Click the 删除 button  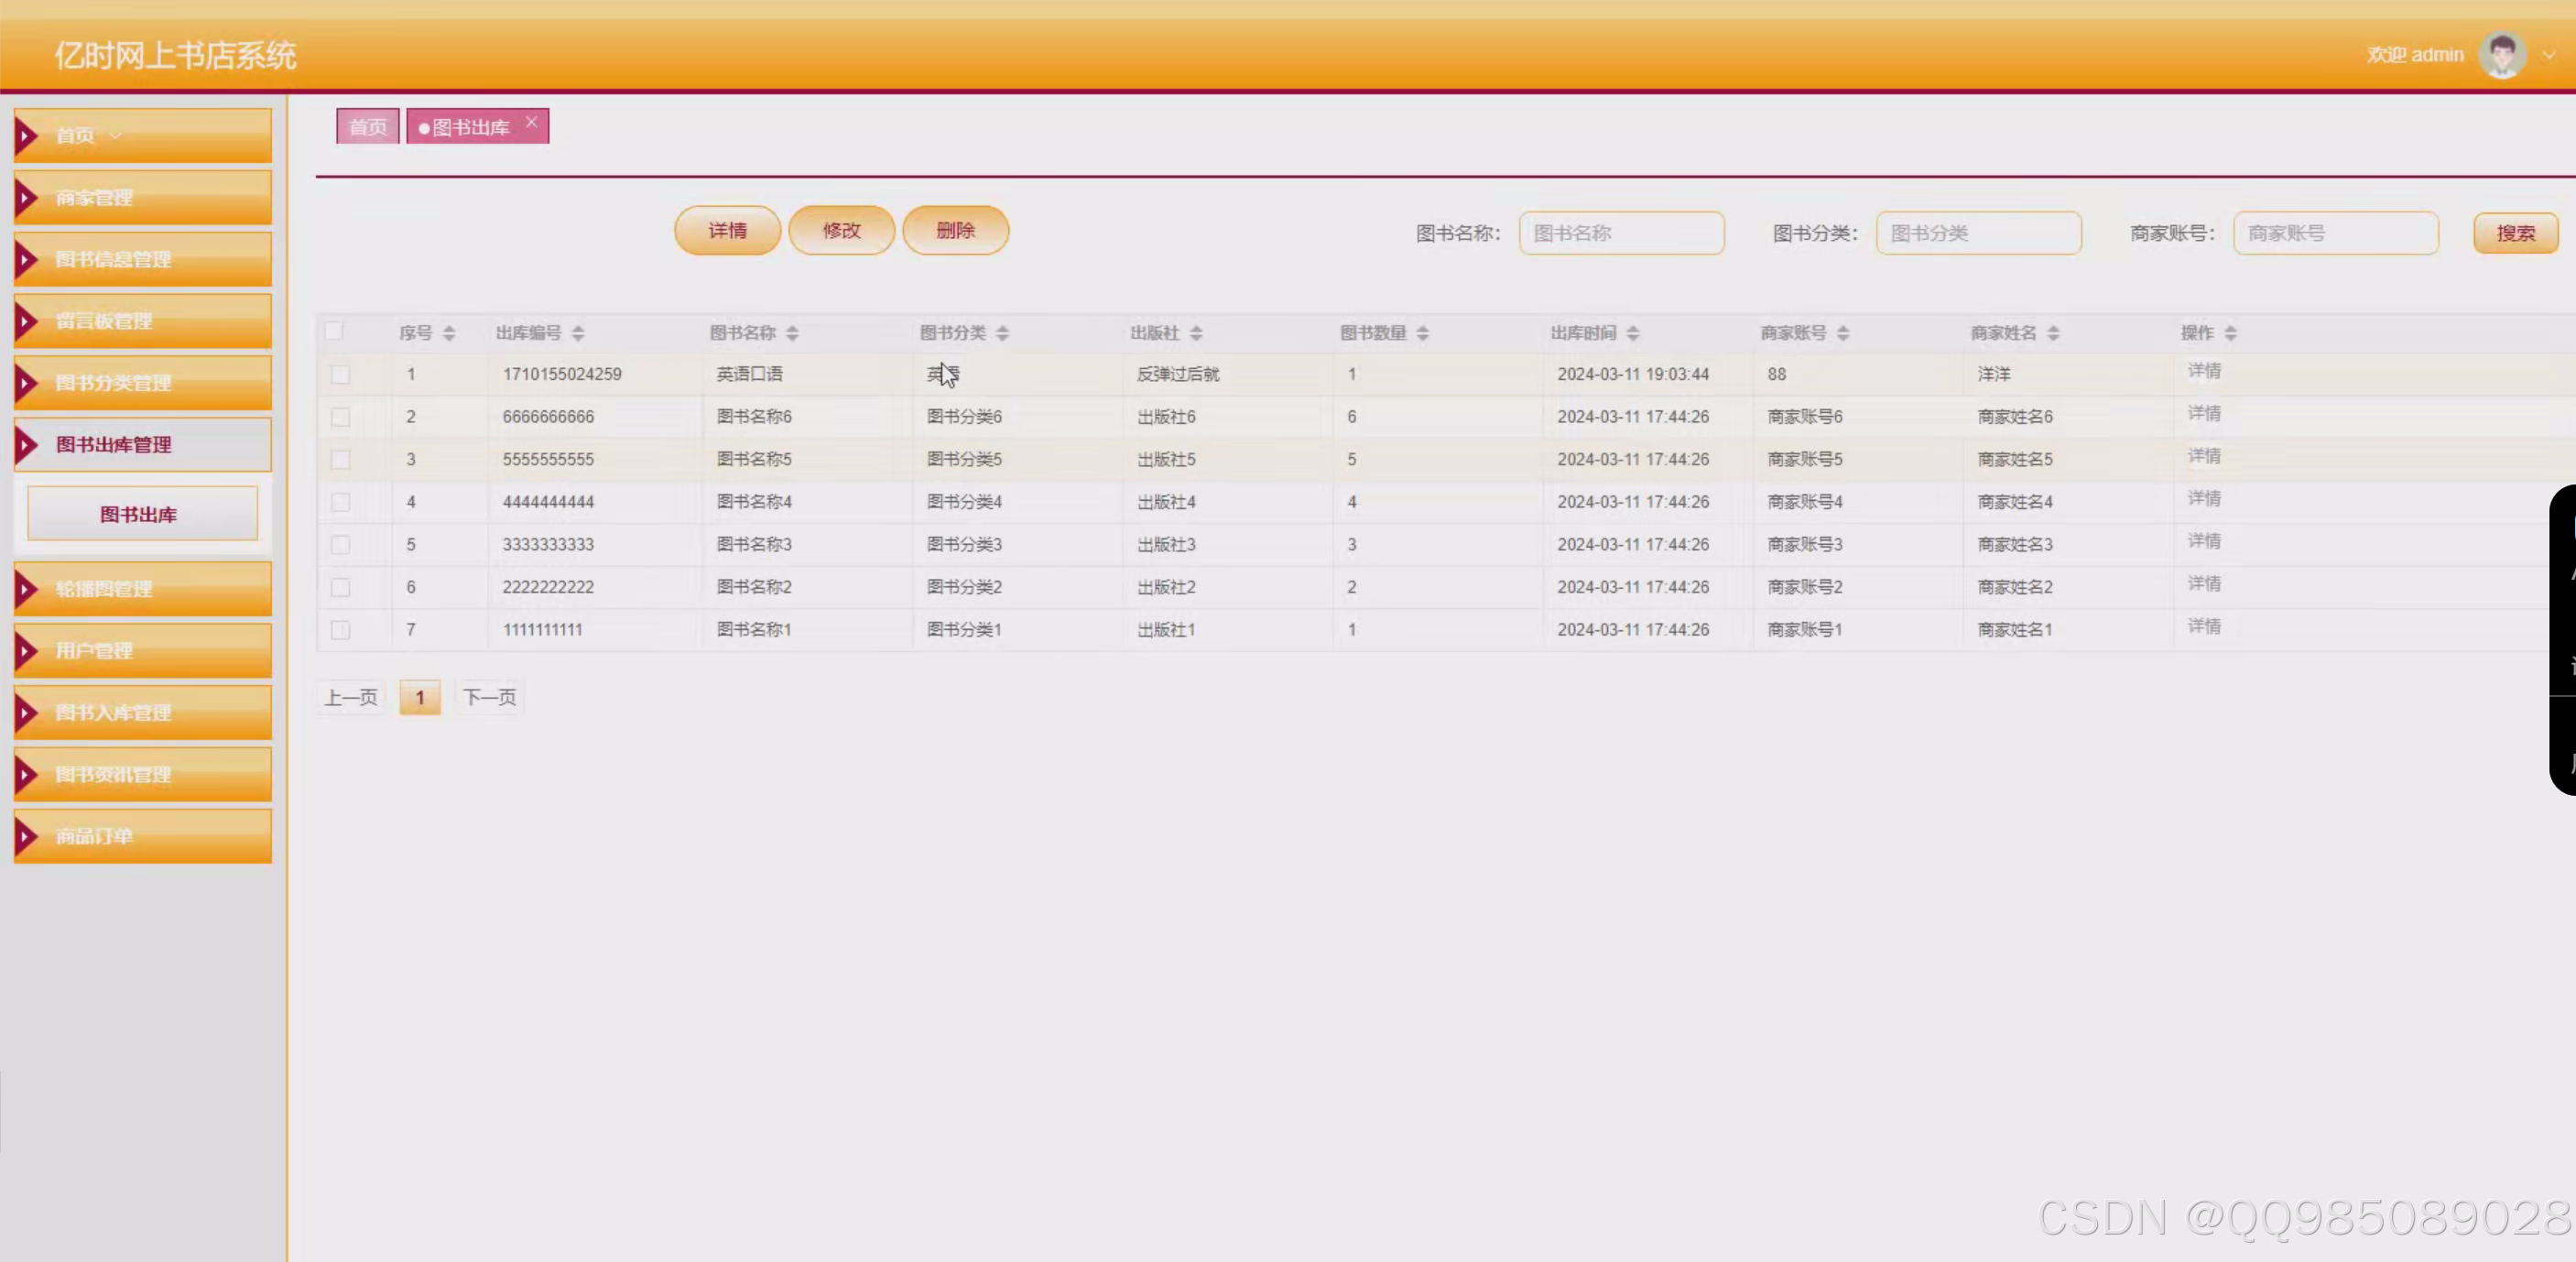click(x=955, y=231)
